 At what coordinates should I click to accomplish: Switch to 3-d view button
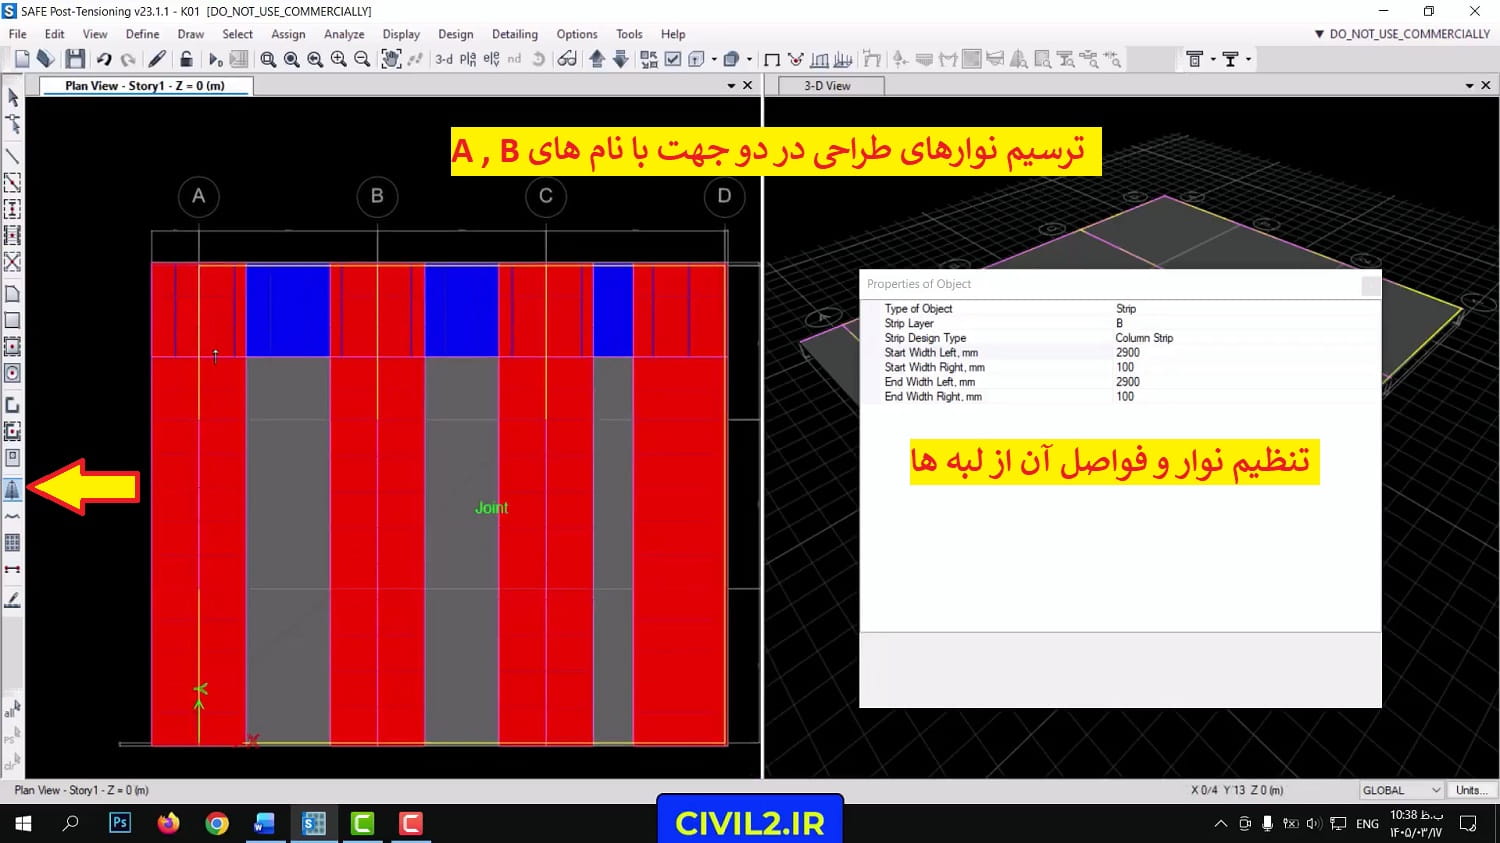[x=444, y=59]
